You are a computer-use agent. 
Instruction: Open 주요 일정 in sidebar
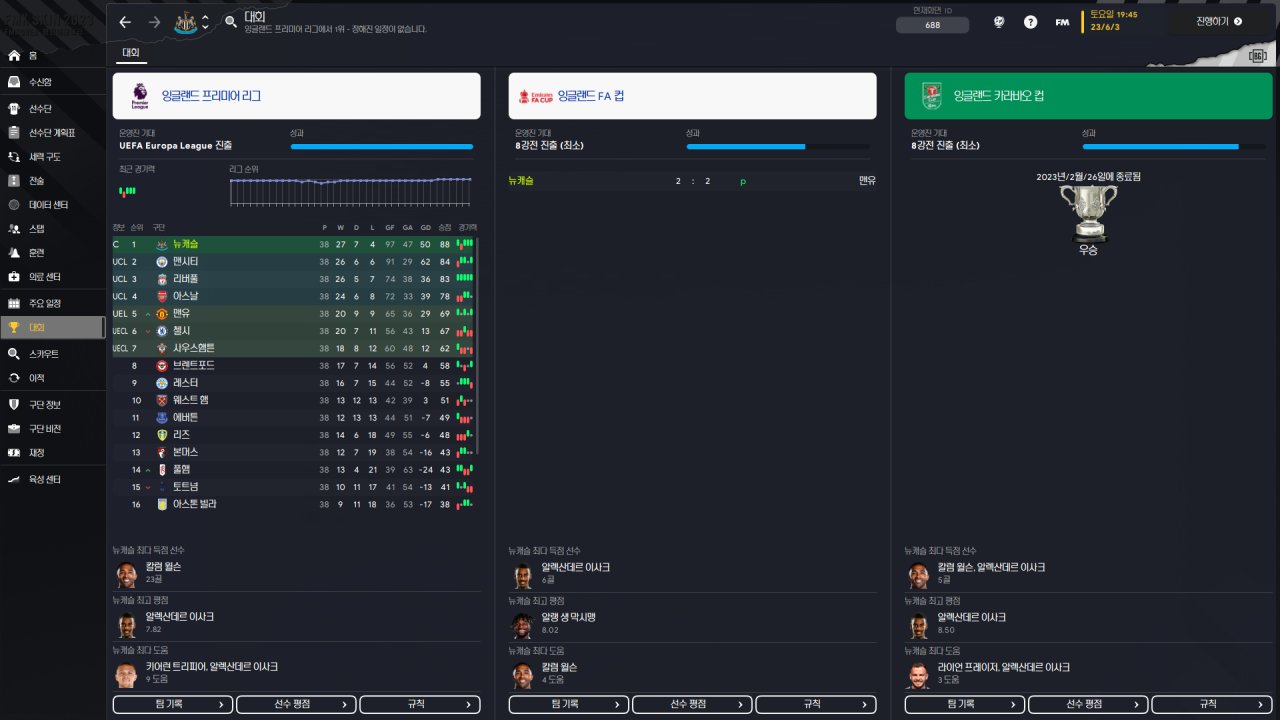tap(52, 303)
